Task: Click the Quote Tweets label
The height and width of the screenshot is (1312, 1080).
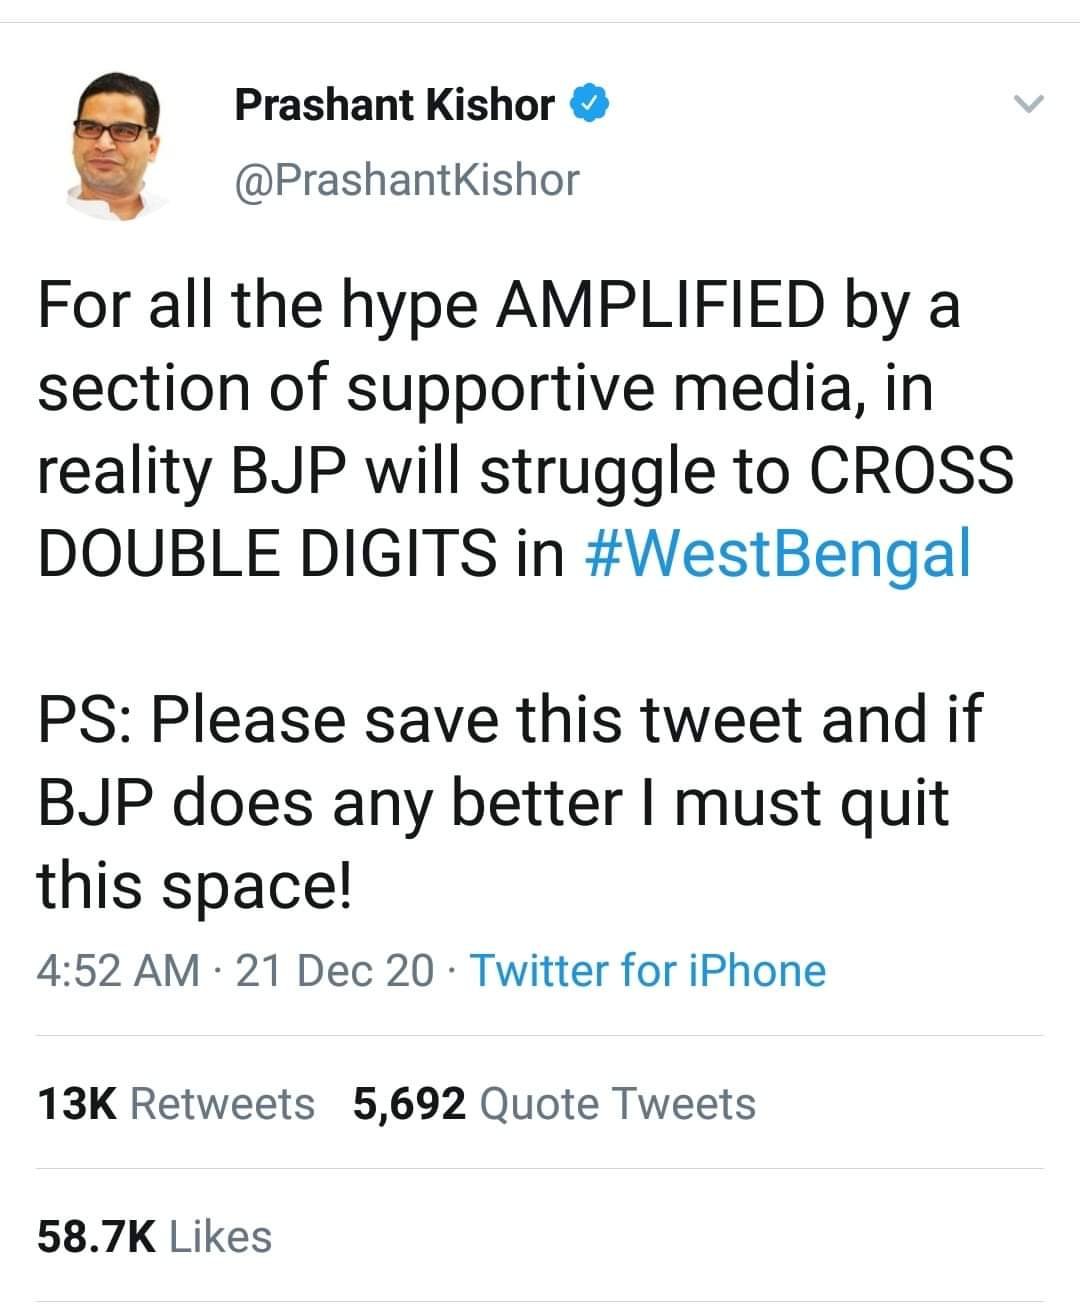Action: tap(615, 1103)
